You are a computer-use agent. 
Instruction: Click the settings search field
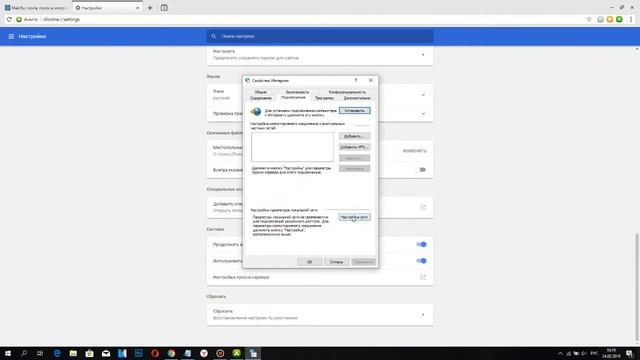(x=320, y=36)
